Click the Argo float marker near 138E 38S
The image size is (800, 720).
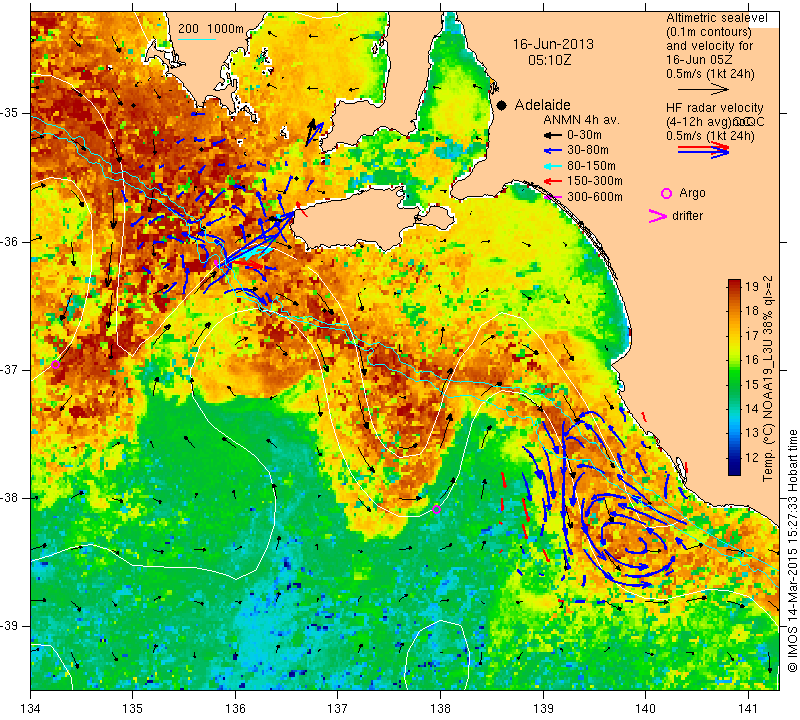[436, 509]
